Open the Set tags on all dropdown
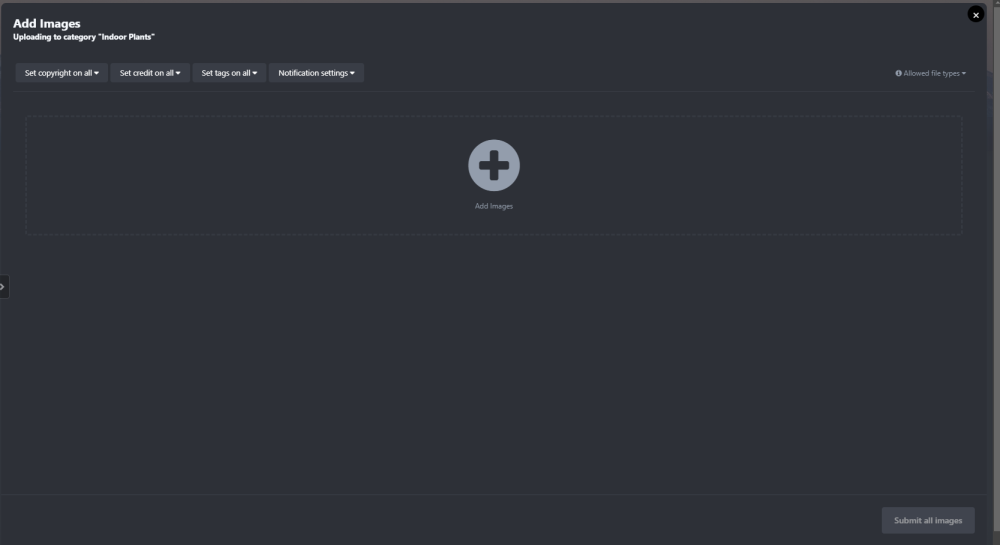 point(226,73)
